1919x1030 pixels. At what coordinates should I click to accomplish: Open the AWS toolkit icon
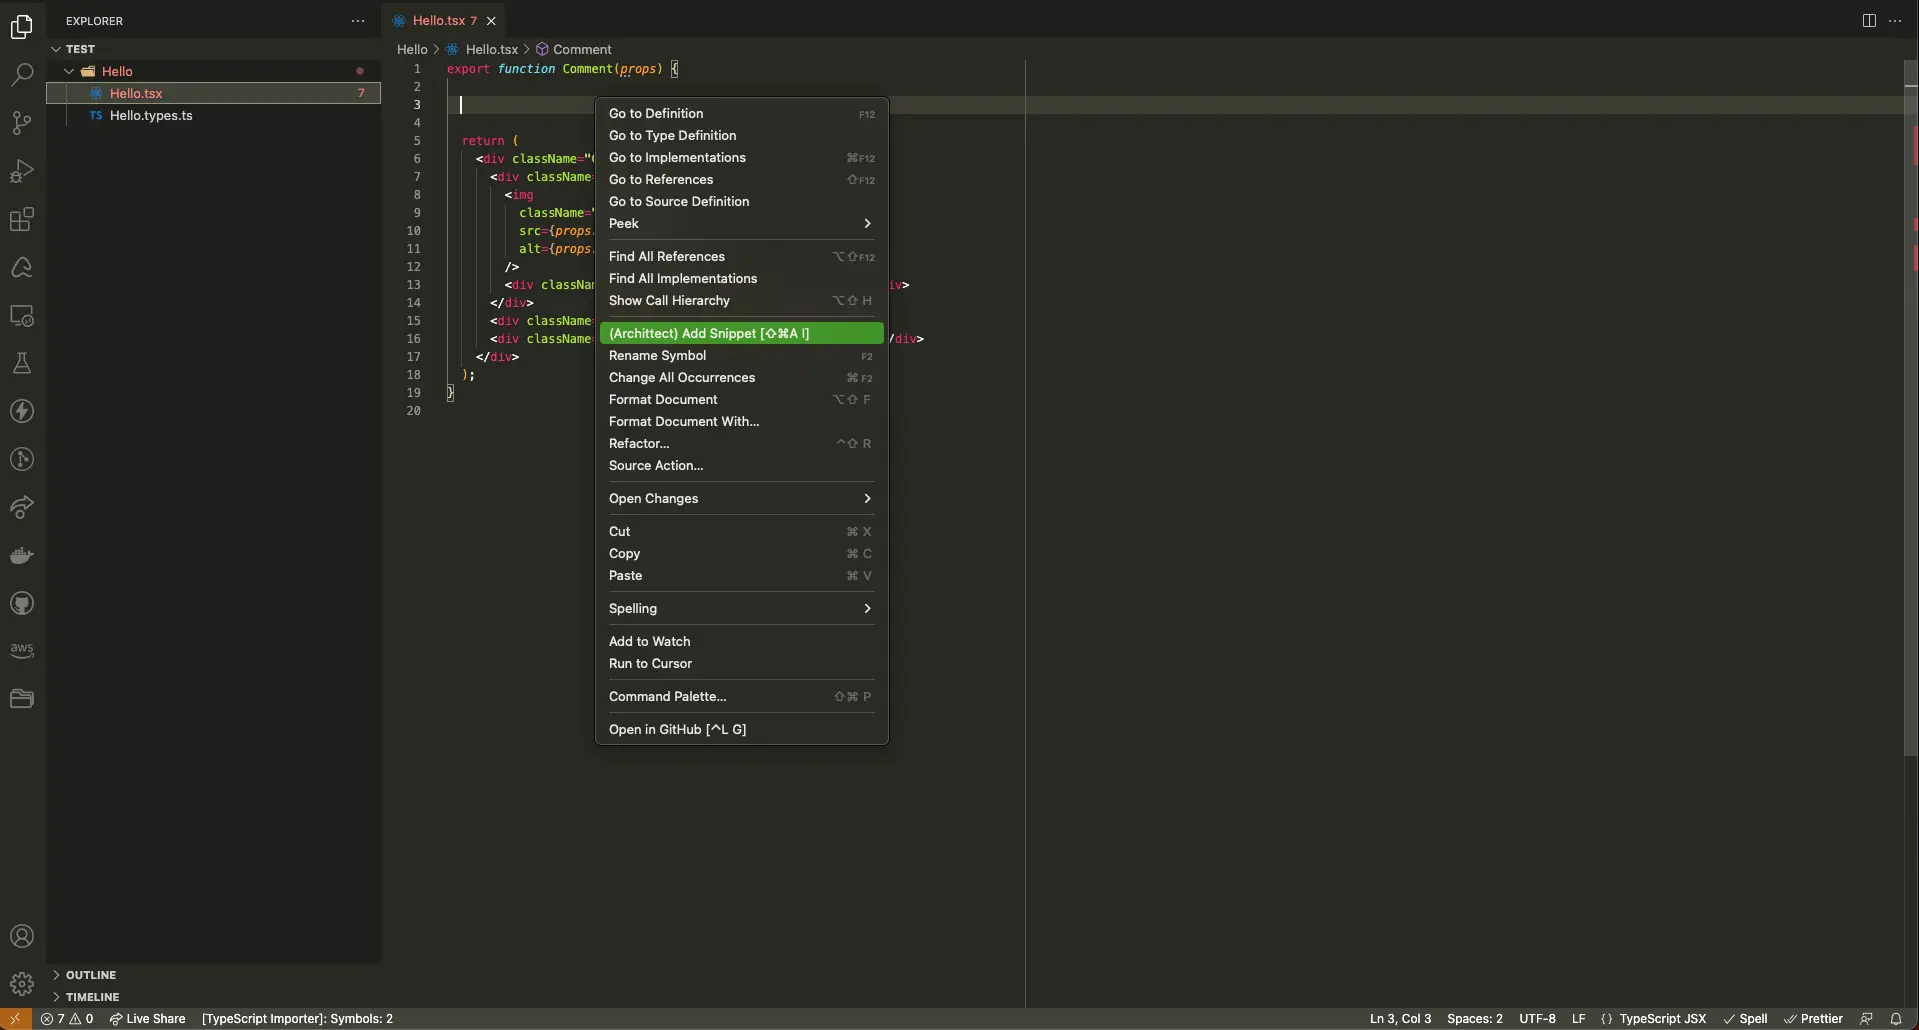(x=22, y=651)
